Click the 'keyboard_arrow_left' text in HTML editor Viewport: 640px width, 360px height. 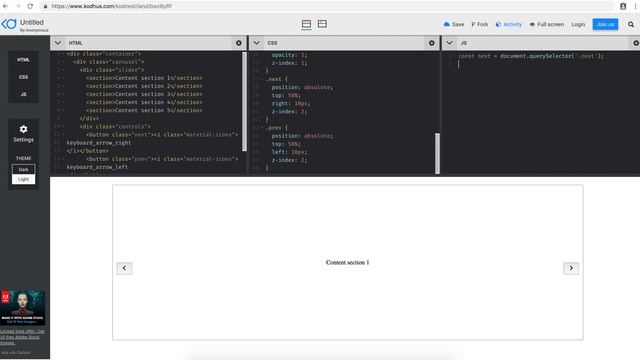point(97,167)
